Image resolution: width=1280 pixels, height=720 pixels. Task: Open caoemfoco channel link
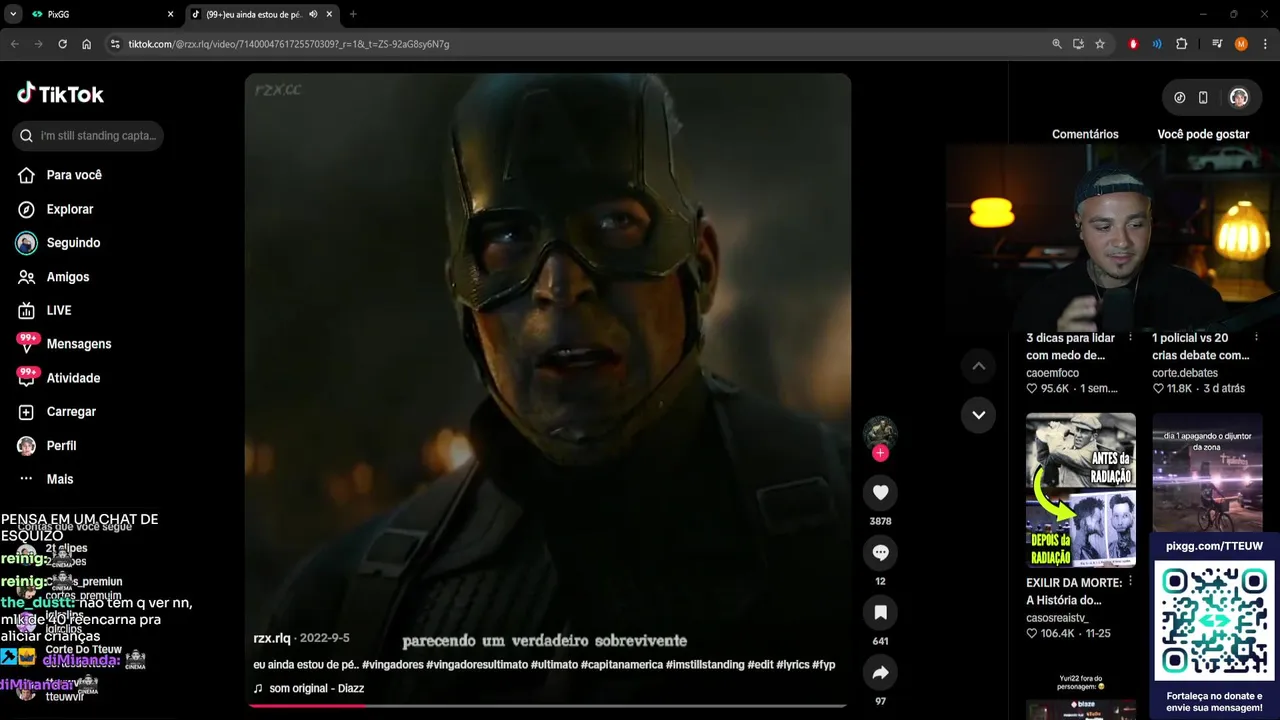coord(1052,373)
